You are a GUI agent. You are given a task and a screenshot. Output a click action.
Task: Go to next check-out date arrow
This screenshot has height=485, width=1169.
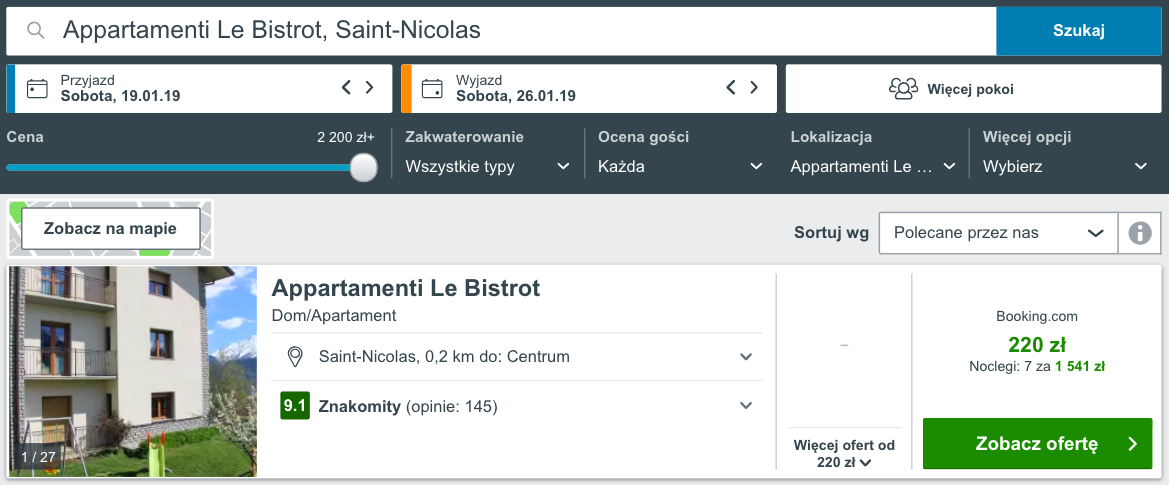tap(755, 88)
